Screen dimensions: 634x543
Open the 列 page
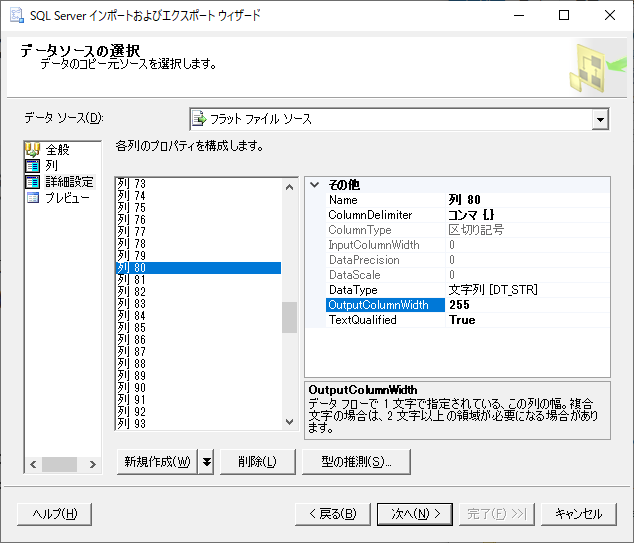tap(51, 166)
